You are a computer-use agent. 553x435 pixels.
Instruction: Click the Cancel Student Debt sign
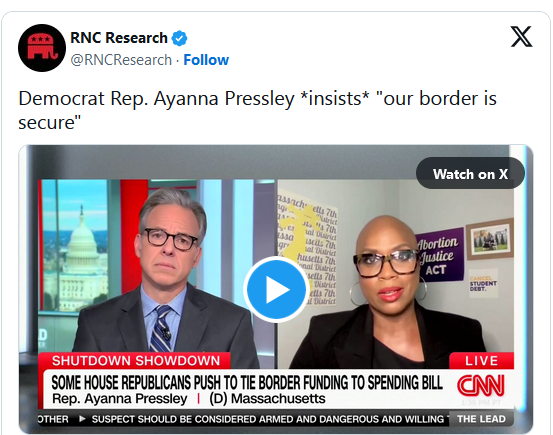483,283
